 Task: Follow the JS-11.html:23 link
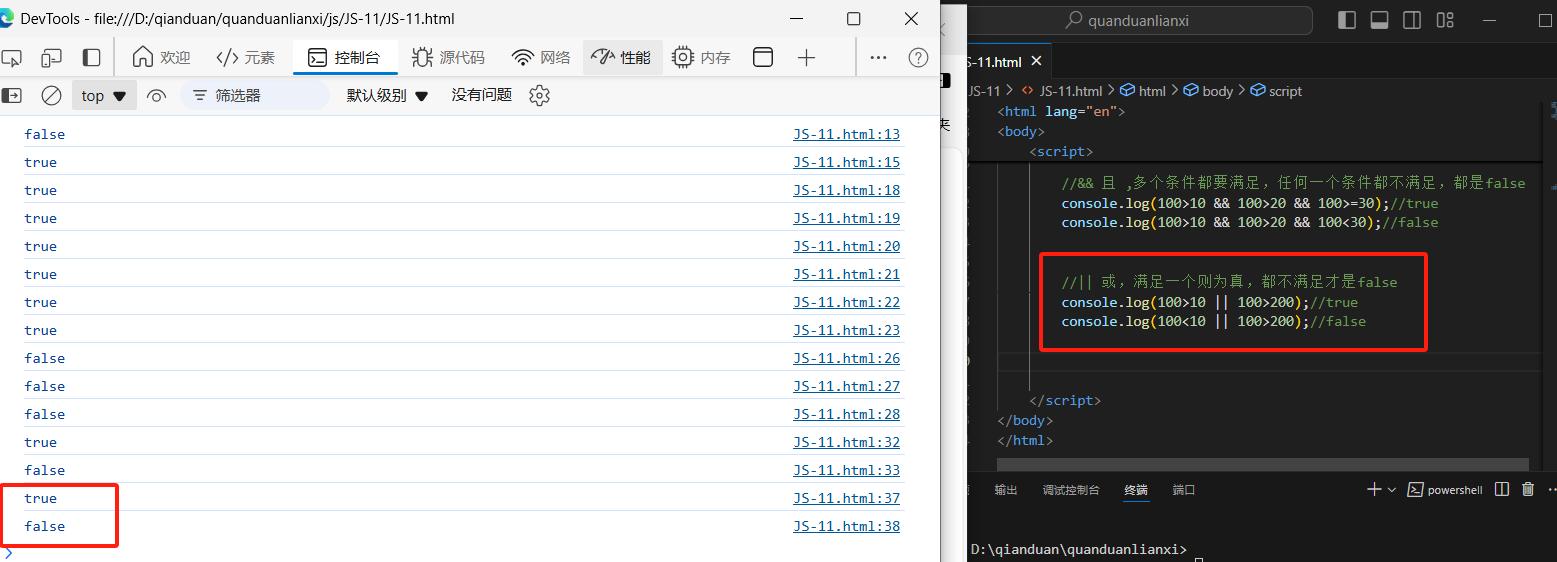[846, 330]
